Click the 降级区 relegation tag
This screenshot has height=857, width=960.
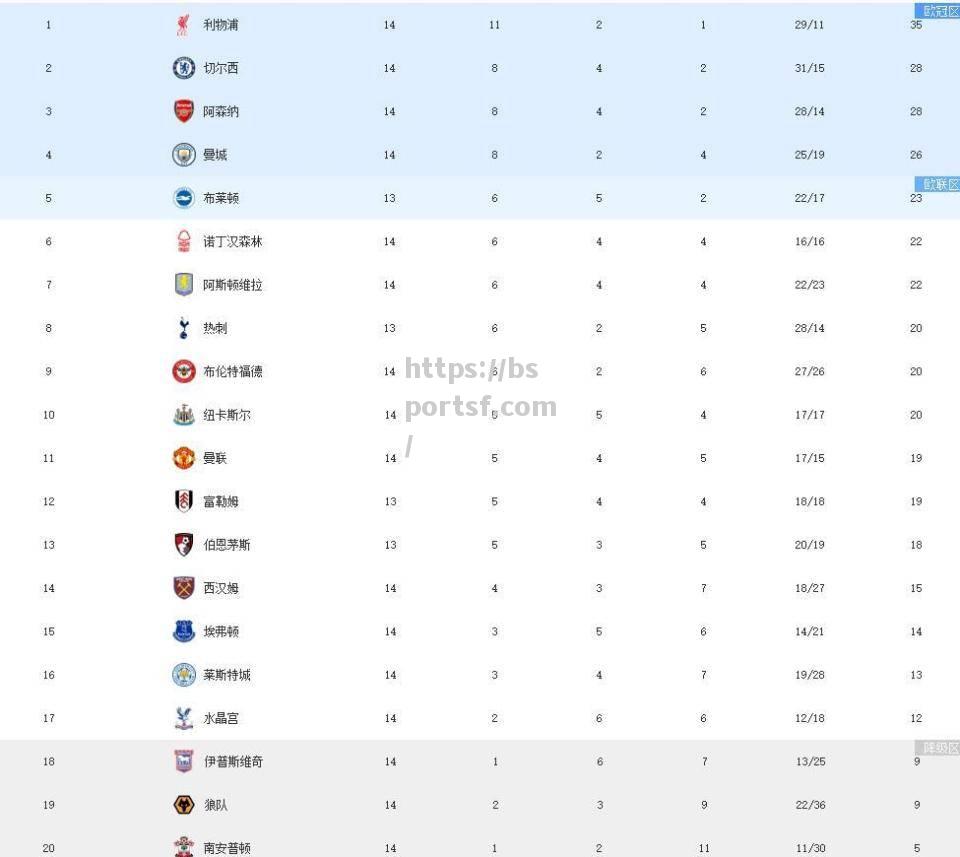[x=937, y=747]
